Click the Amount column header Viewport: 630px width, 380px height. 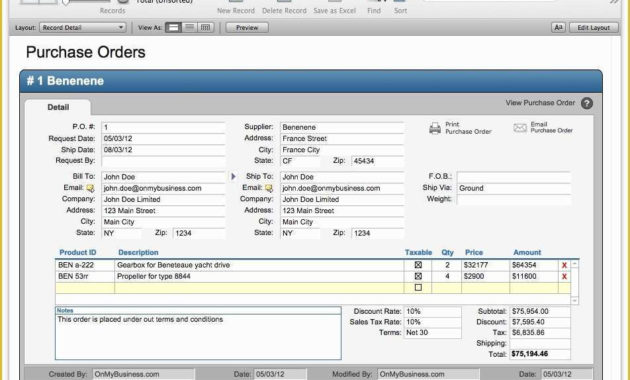[527, 252]
